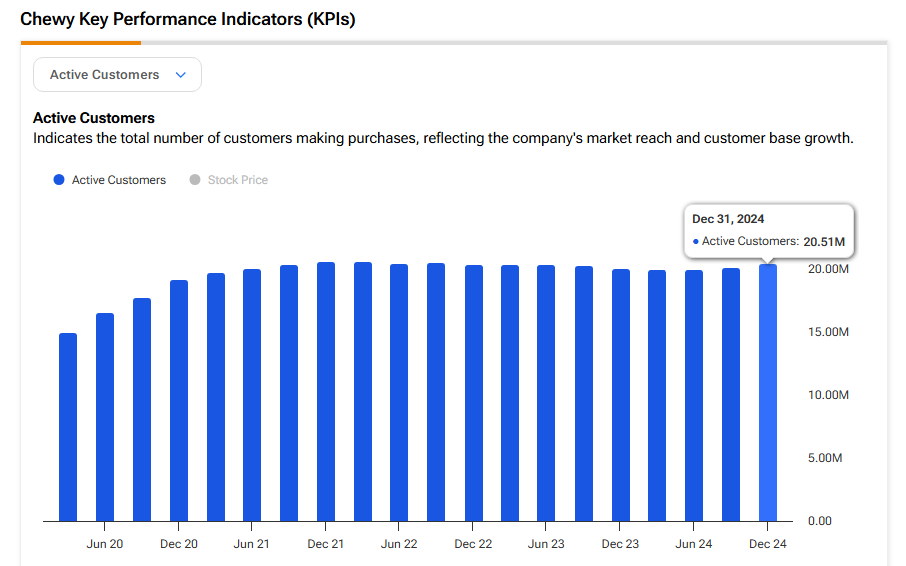Click the bar above Jun 21
Image resolution: width=906 pixels, height=566 pixels.
click(x=252, y=395)
